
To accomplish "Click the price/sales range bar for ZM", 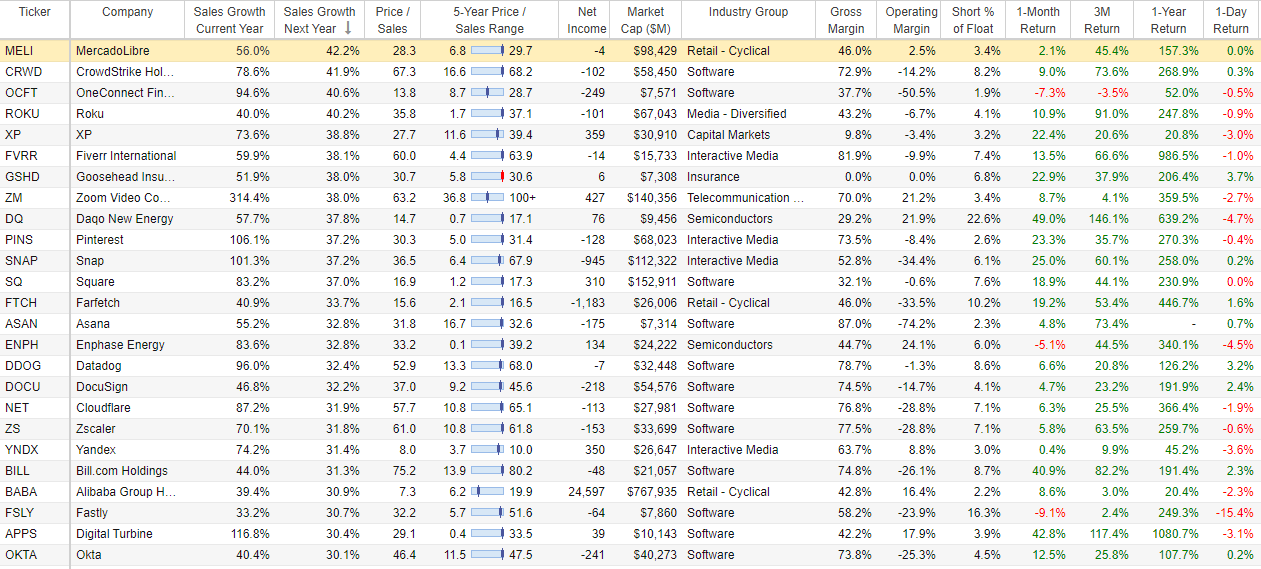I will coord(487,198).
